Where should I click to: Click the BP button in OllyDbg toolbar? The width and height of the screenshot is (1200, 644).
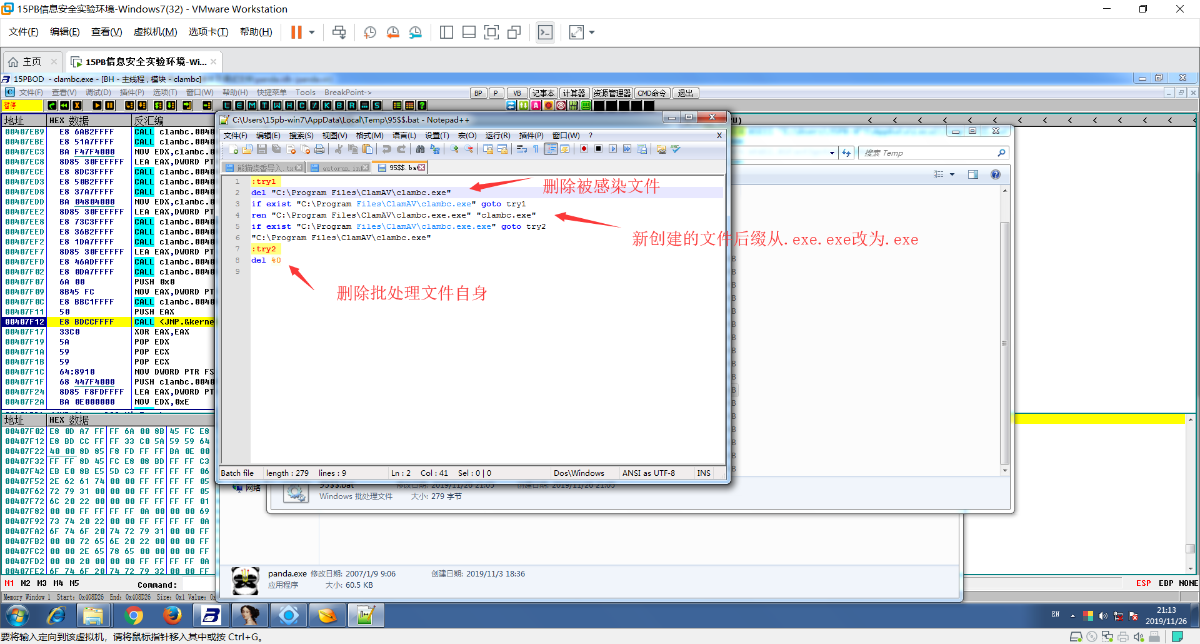[x=479, y=92]
